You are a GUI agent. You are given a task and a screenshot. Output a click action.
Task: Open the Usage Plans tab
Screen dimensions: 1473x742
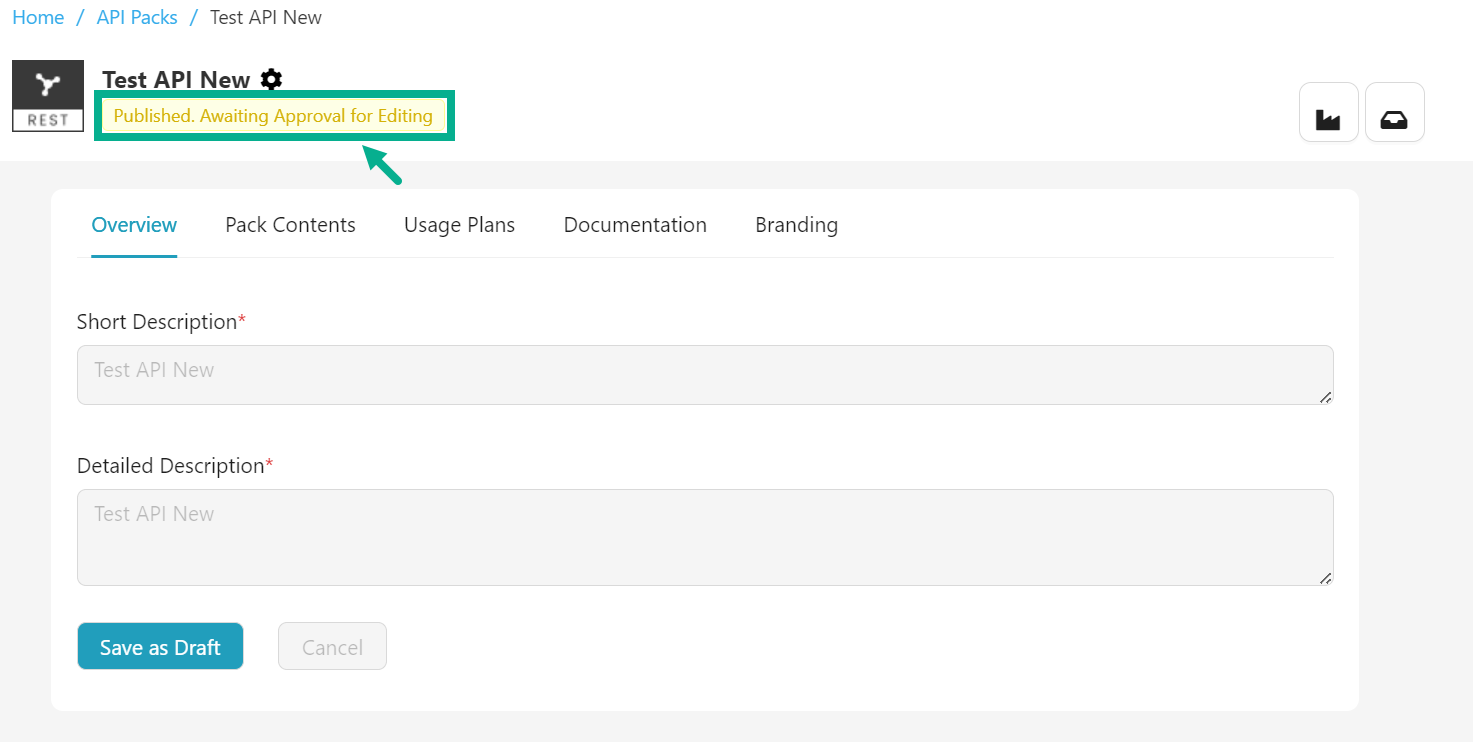tap(459, 225)
